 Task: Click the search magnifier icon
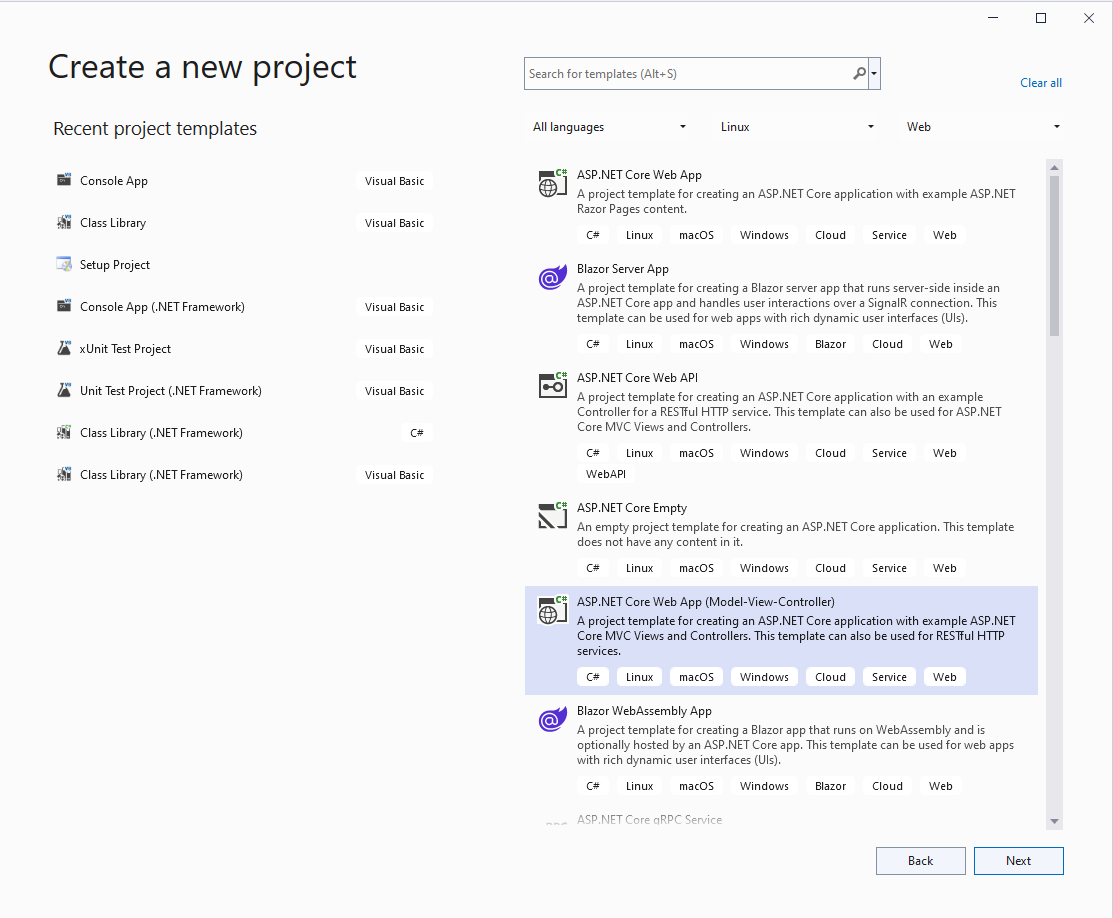[x=859, y=73]
